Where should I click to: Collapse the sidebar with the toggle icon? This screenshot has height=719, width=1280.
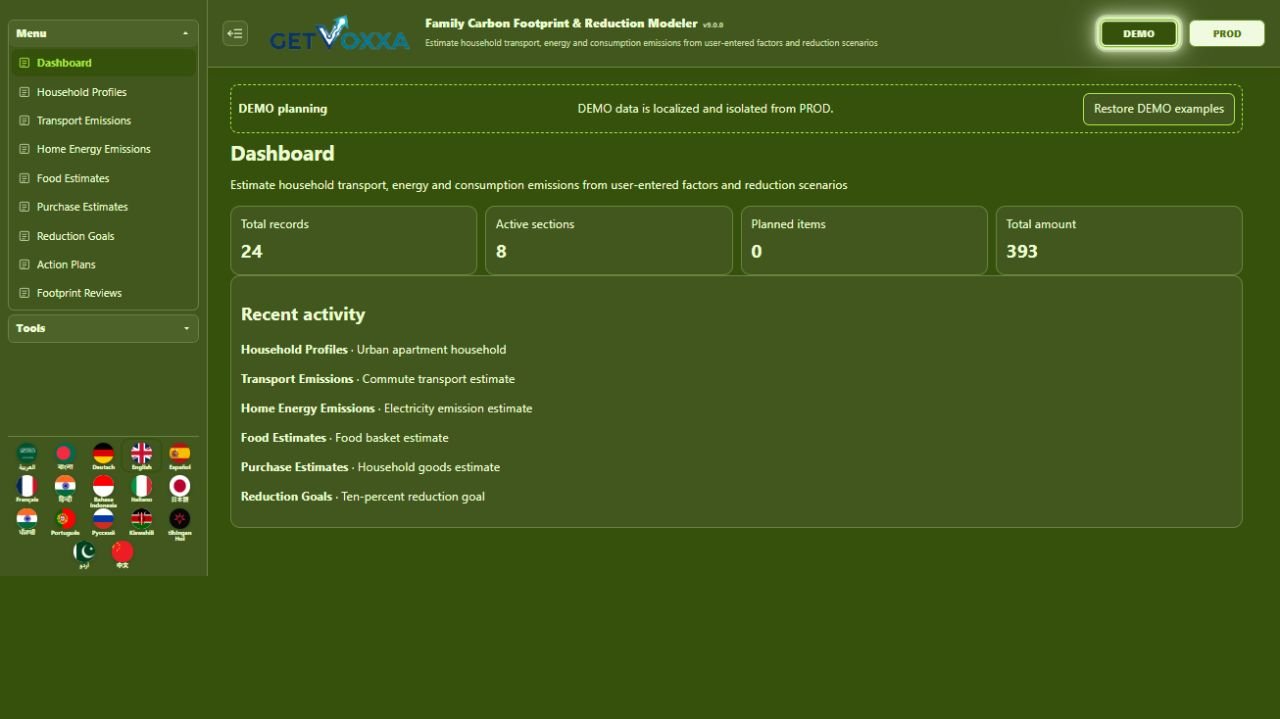[235, 33]
